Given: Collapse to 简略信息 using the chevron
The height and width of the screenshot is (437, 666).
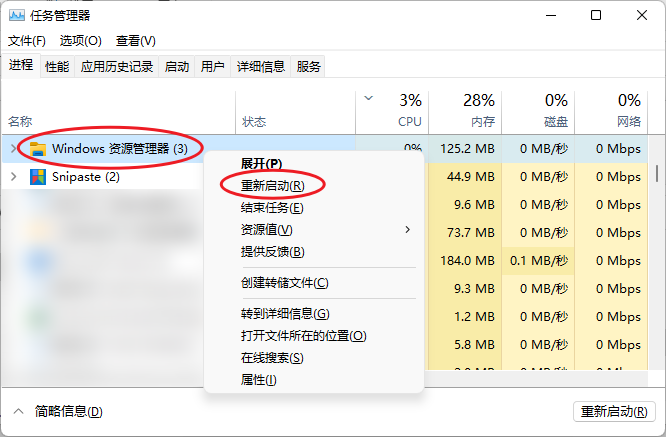Looking at the screenshot, I should [18, 411].
